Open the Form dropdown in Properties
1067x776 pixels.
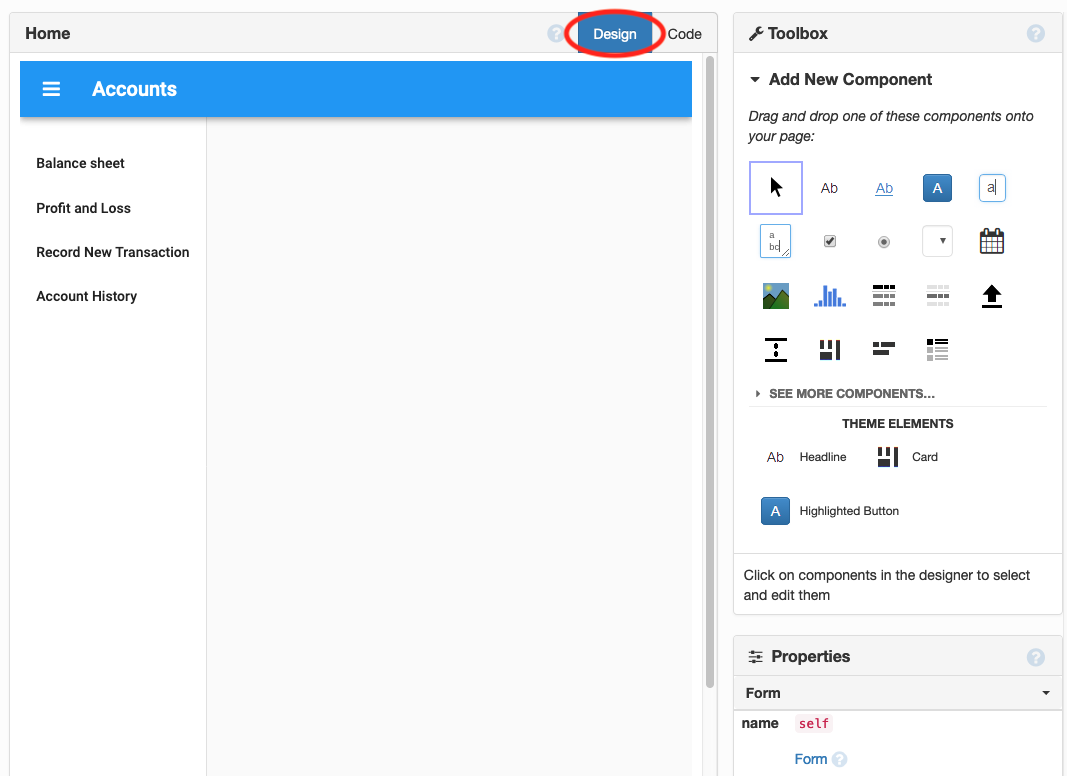tap(1046, 692)
